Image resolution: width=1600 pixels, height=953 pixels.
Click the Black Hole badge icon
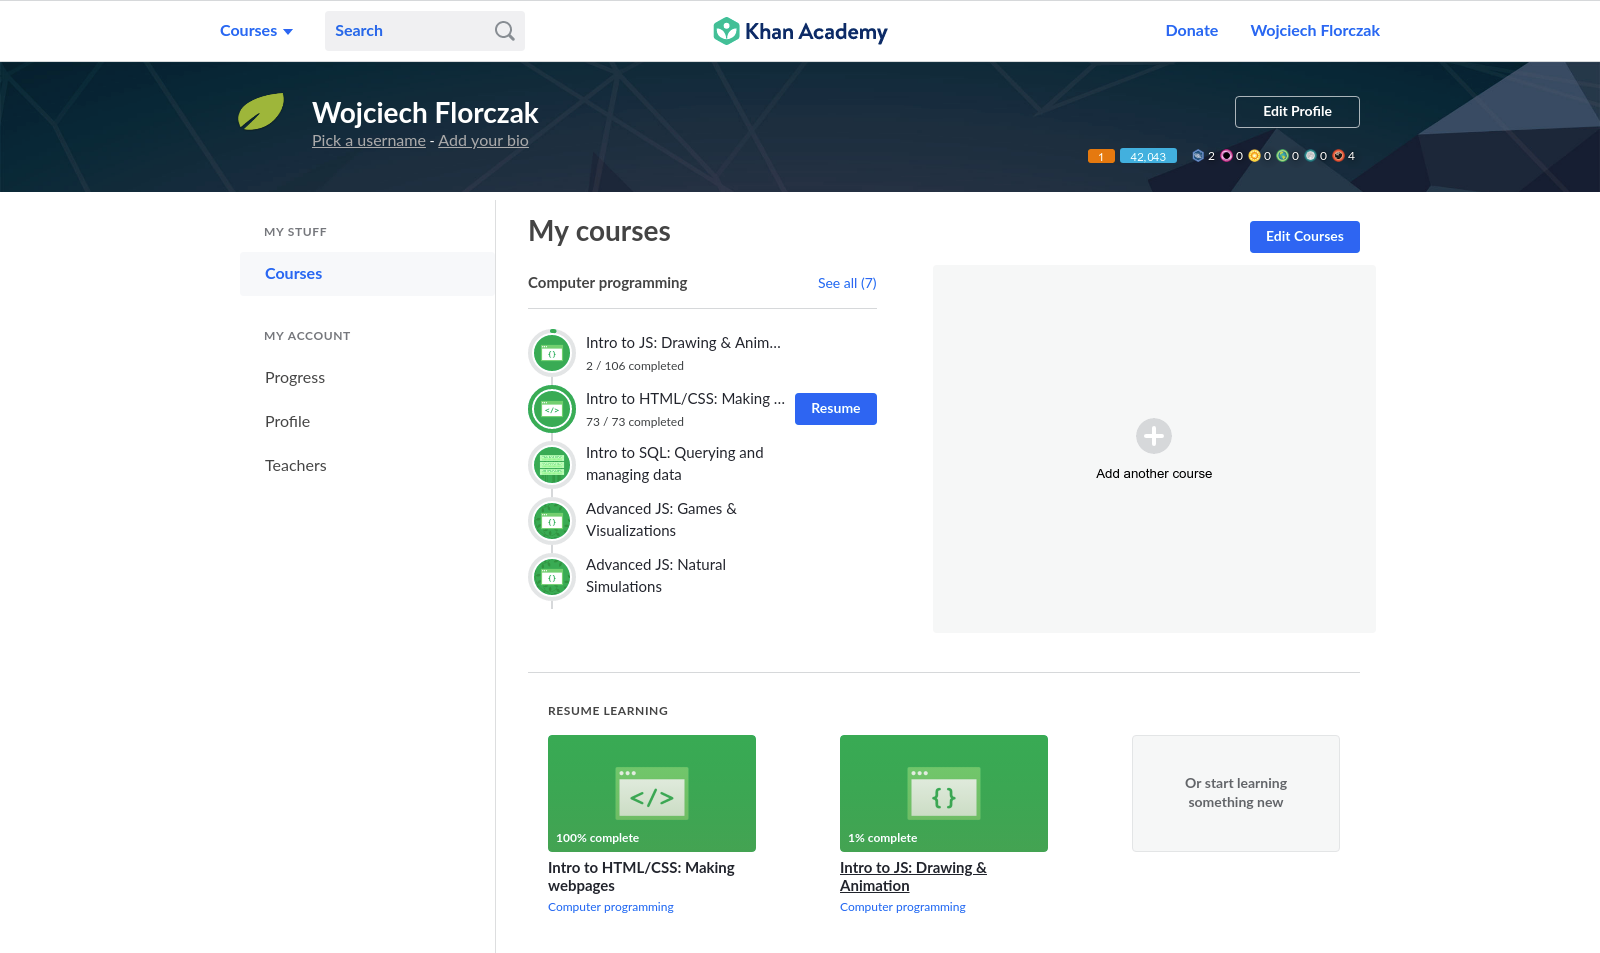1226,156
